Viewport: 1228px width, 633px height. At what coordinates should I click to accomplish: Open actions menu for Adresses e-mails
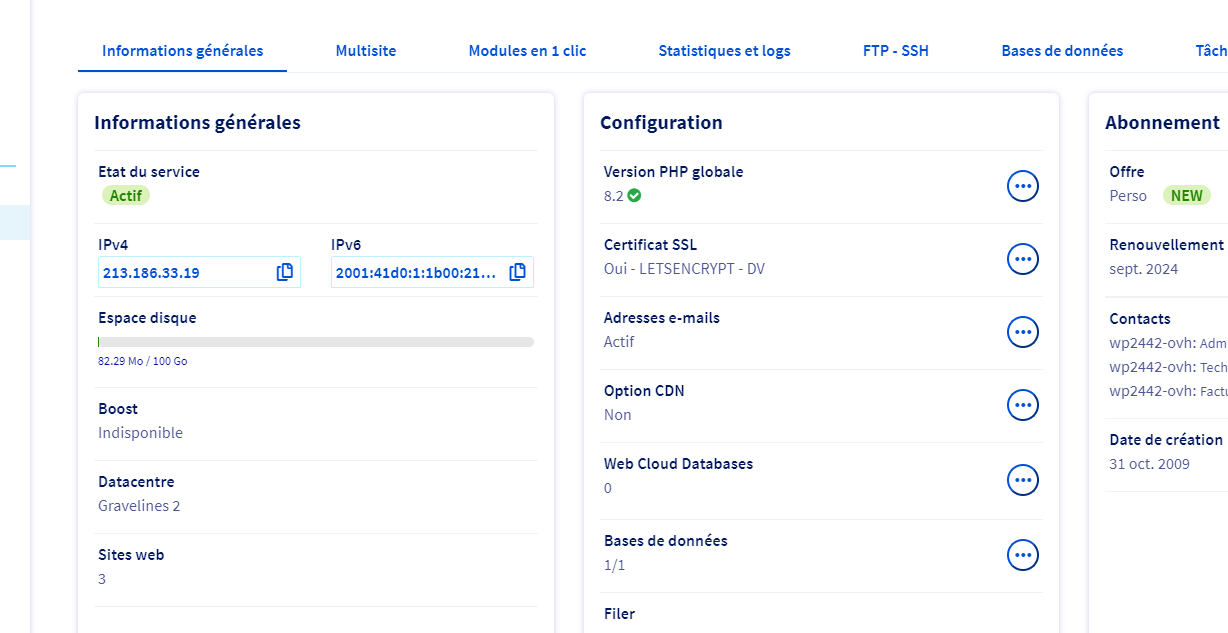[1022, 332]
